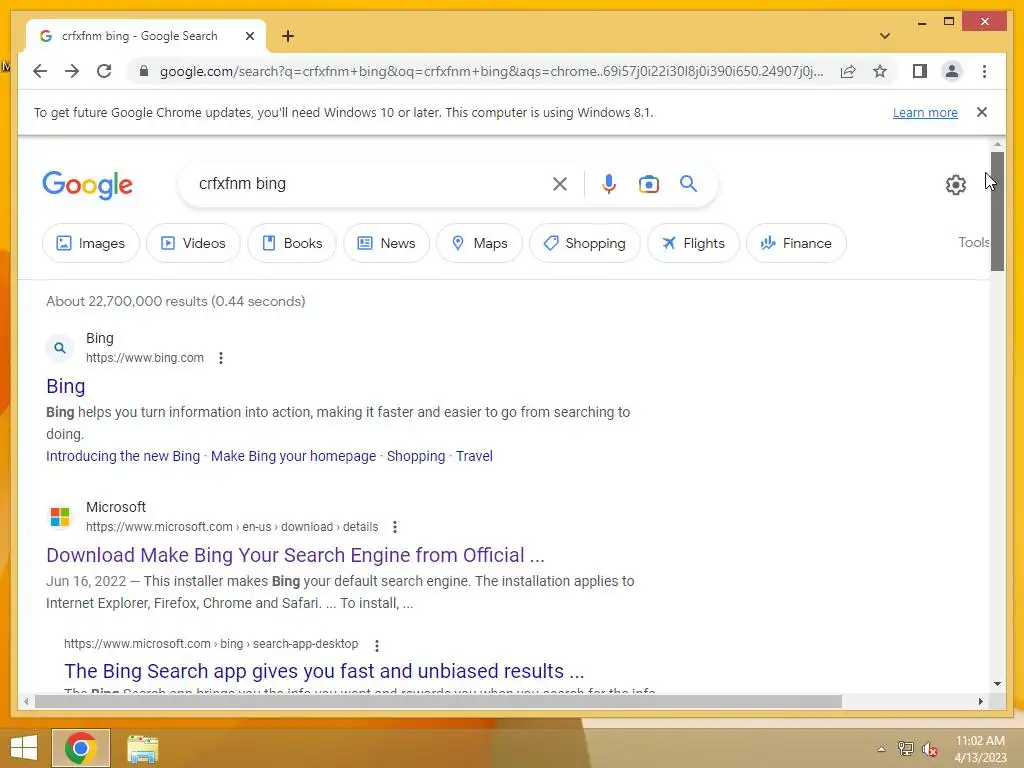1024x768 pixels.
Task: Click the scroll down arrow
Action: pos(997,684)
